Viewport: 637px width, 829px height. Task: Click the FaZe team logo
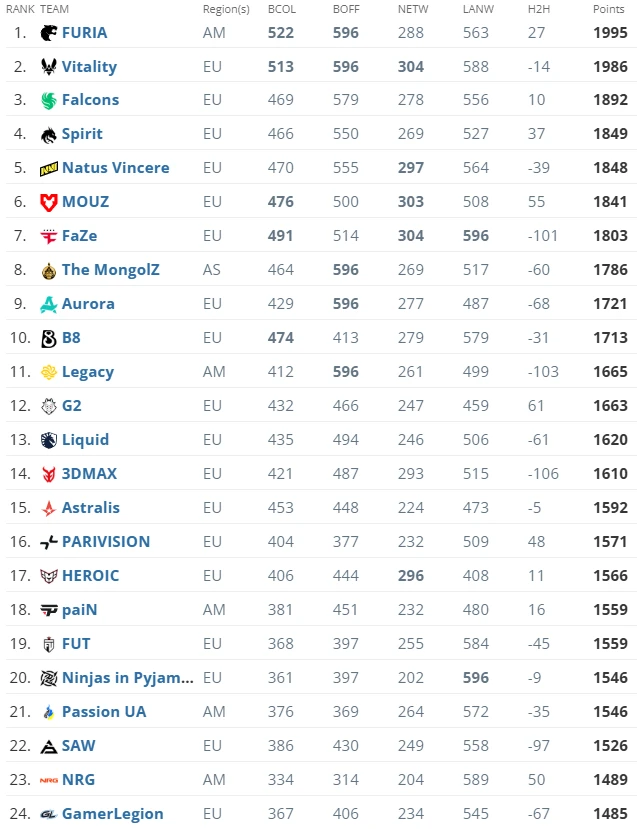[49, 236]
